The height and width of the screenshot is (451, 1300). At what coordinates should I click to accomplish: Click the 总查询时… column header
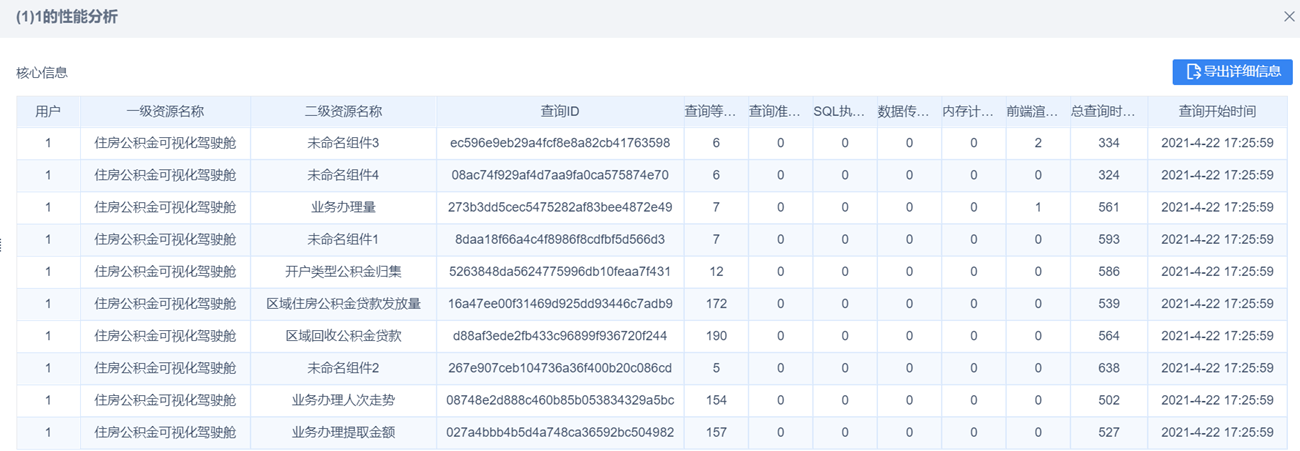(1108, 112)
